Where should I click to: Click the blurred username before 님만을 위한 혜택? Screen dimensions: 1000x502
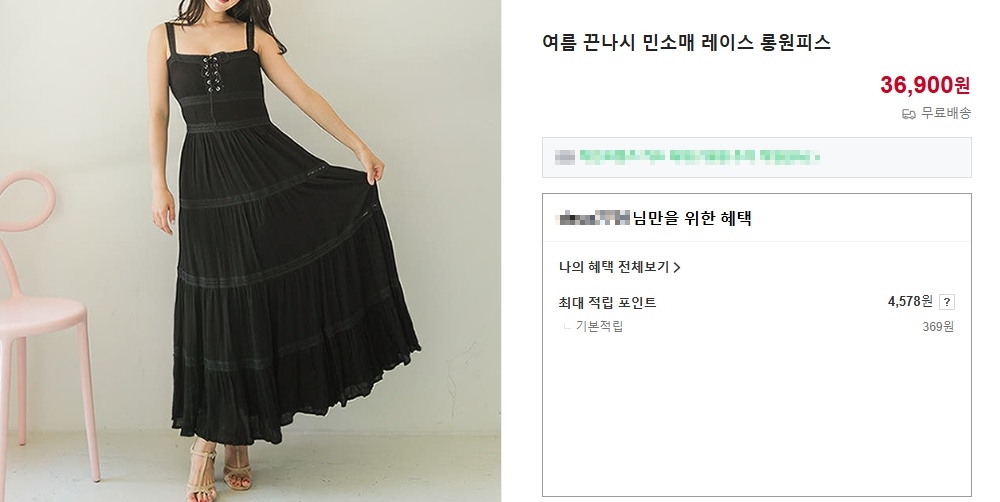click(593, 218)
